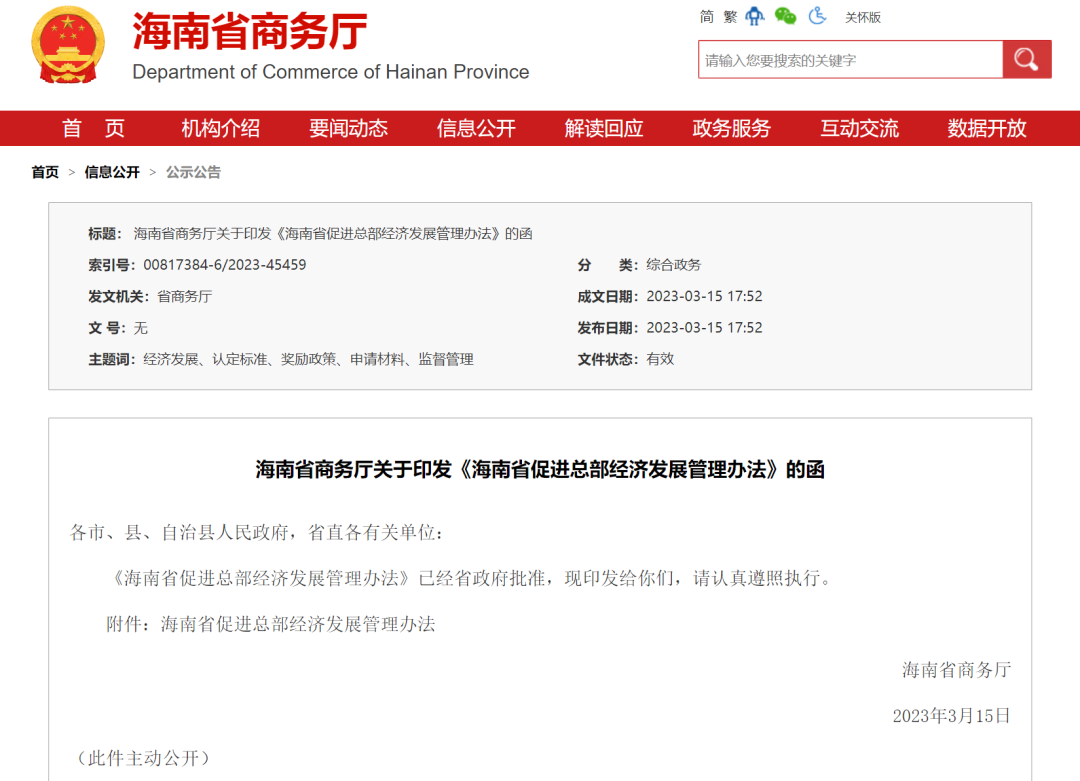Click the wheelchair accessibility icon

pyautogui.click(x=818, y=16)
